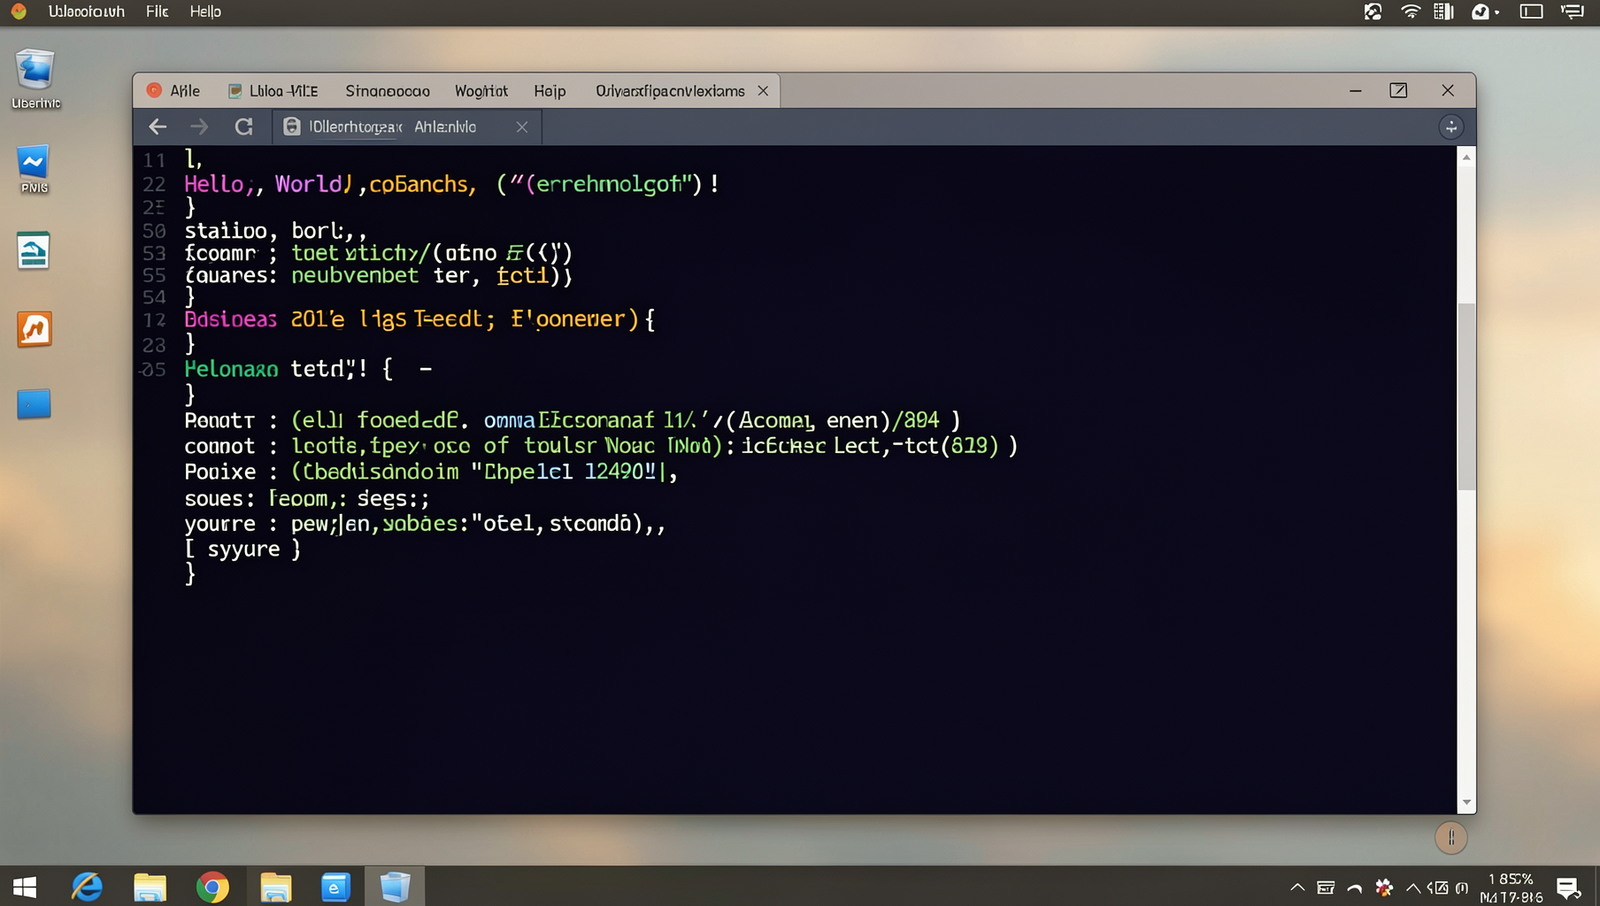Close the IDllecrhtorgzax Ahlanlvlo address tab
Viewport: 1600px width, 906px height.
click(522, 127)
